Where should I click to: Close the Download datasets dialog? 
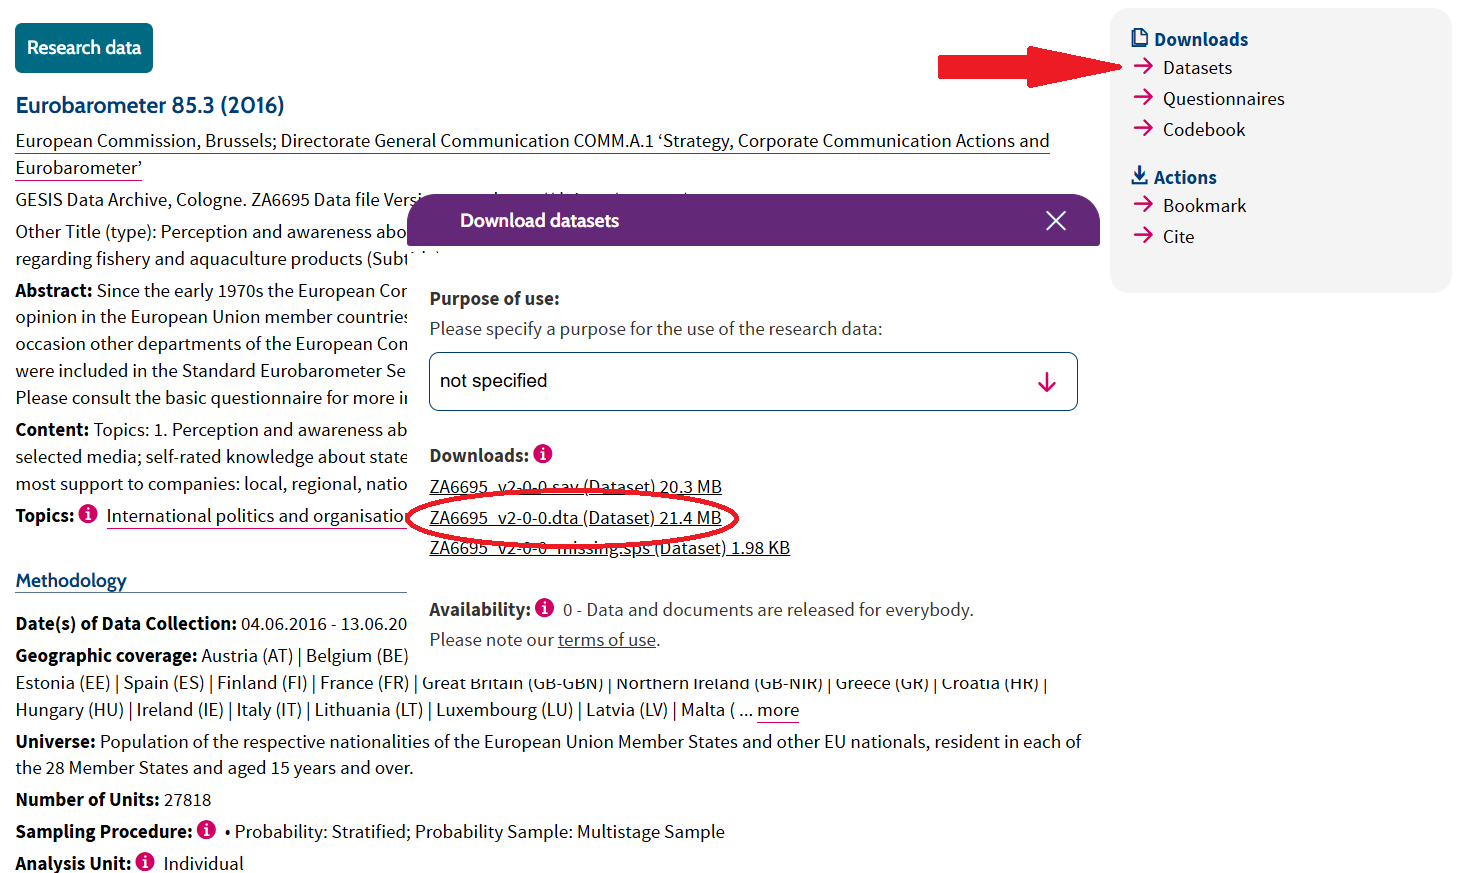[x=1056, y=221]
